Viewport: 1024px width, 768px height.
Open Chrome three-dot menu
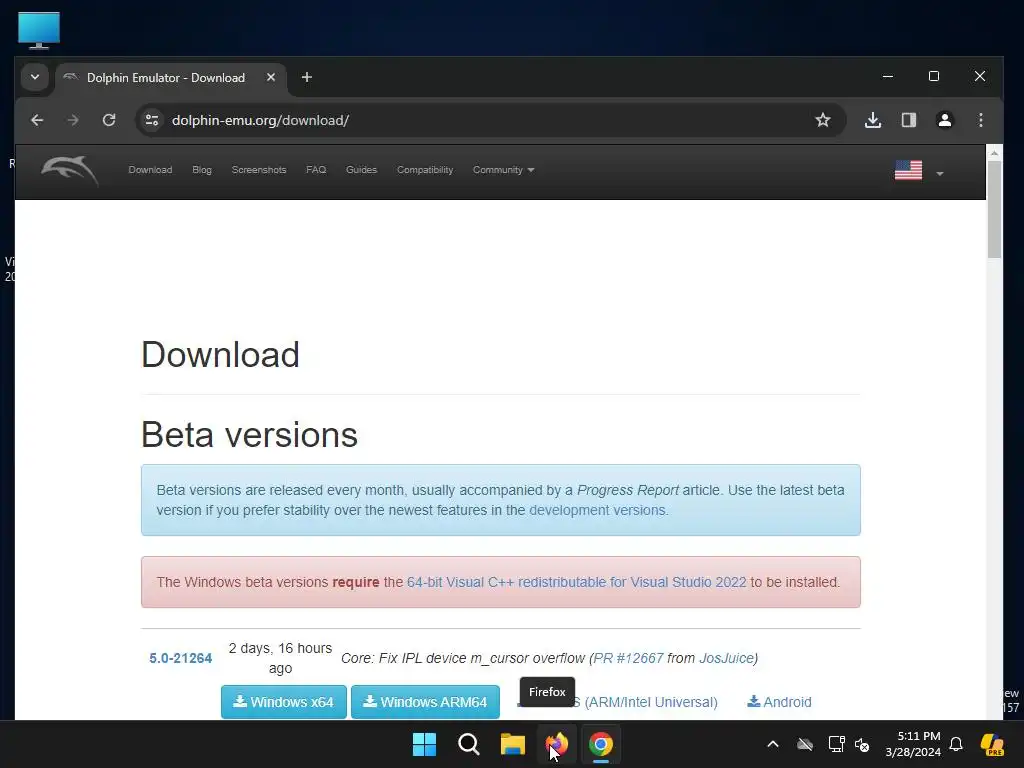click(x=981, y=120)
